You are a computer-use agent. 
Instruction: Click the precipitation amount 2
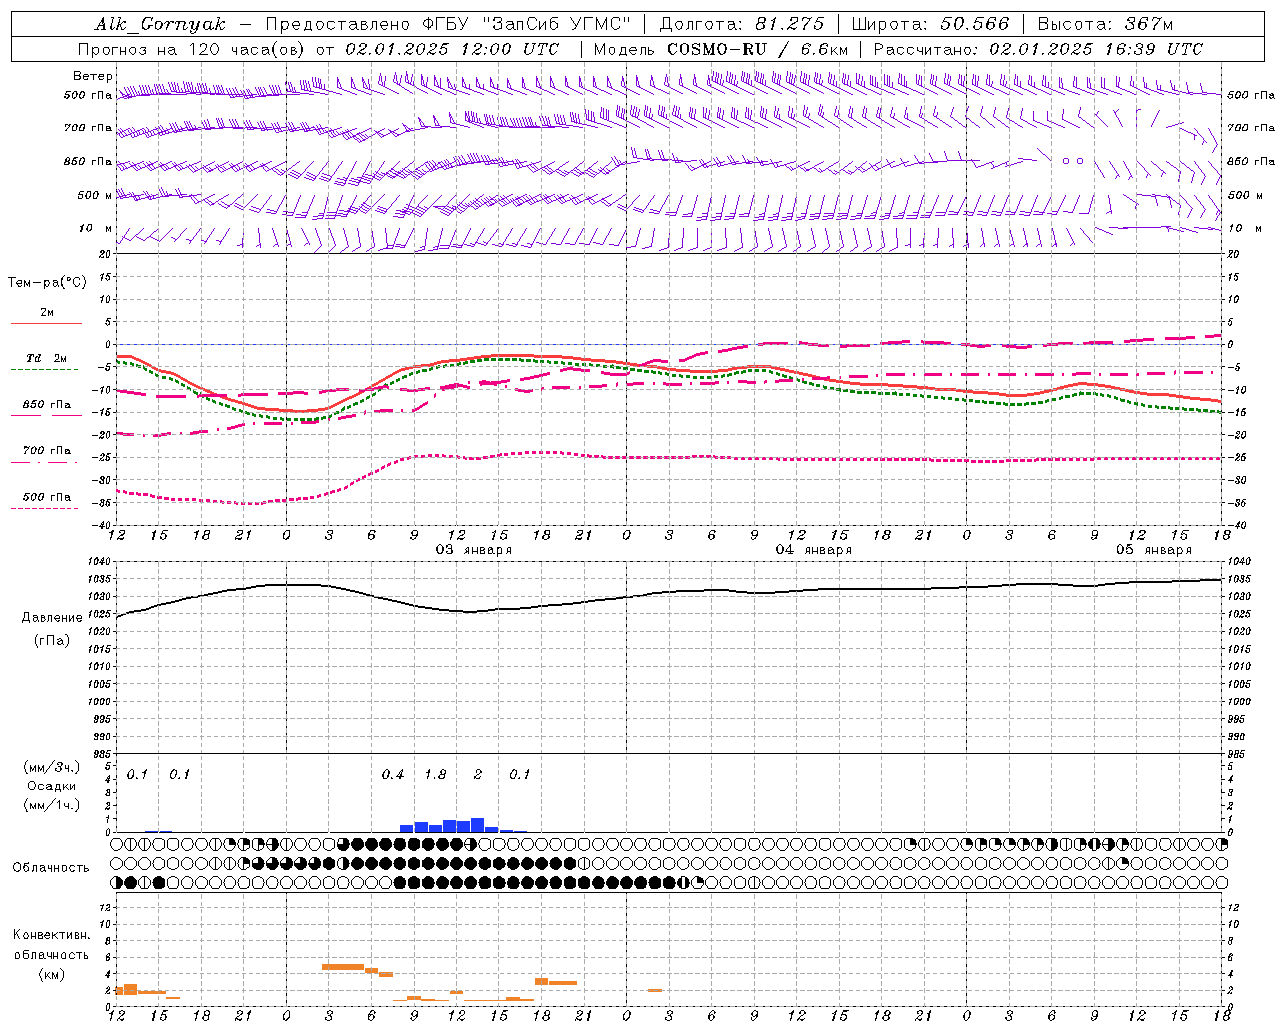[x=478, y=775]
